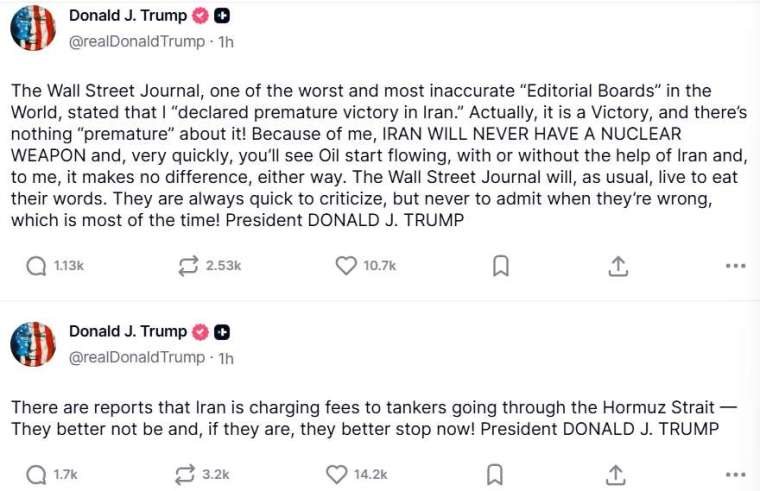
Task: Click Donald J. Trump name on first post
Action: click(x=128, y=15)
